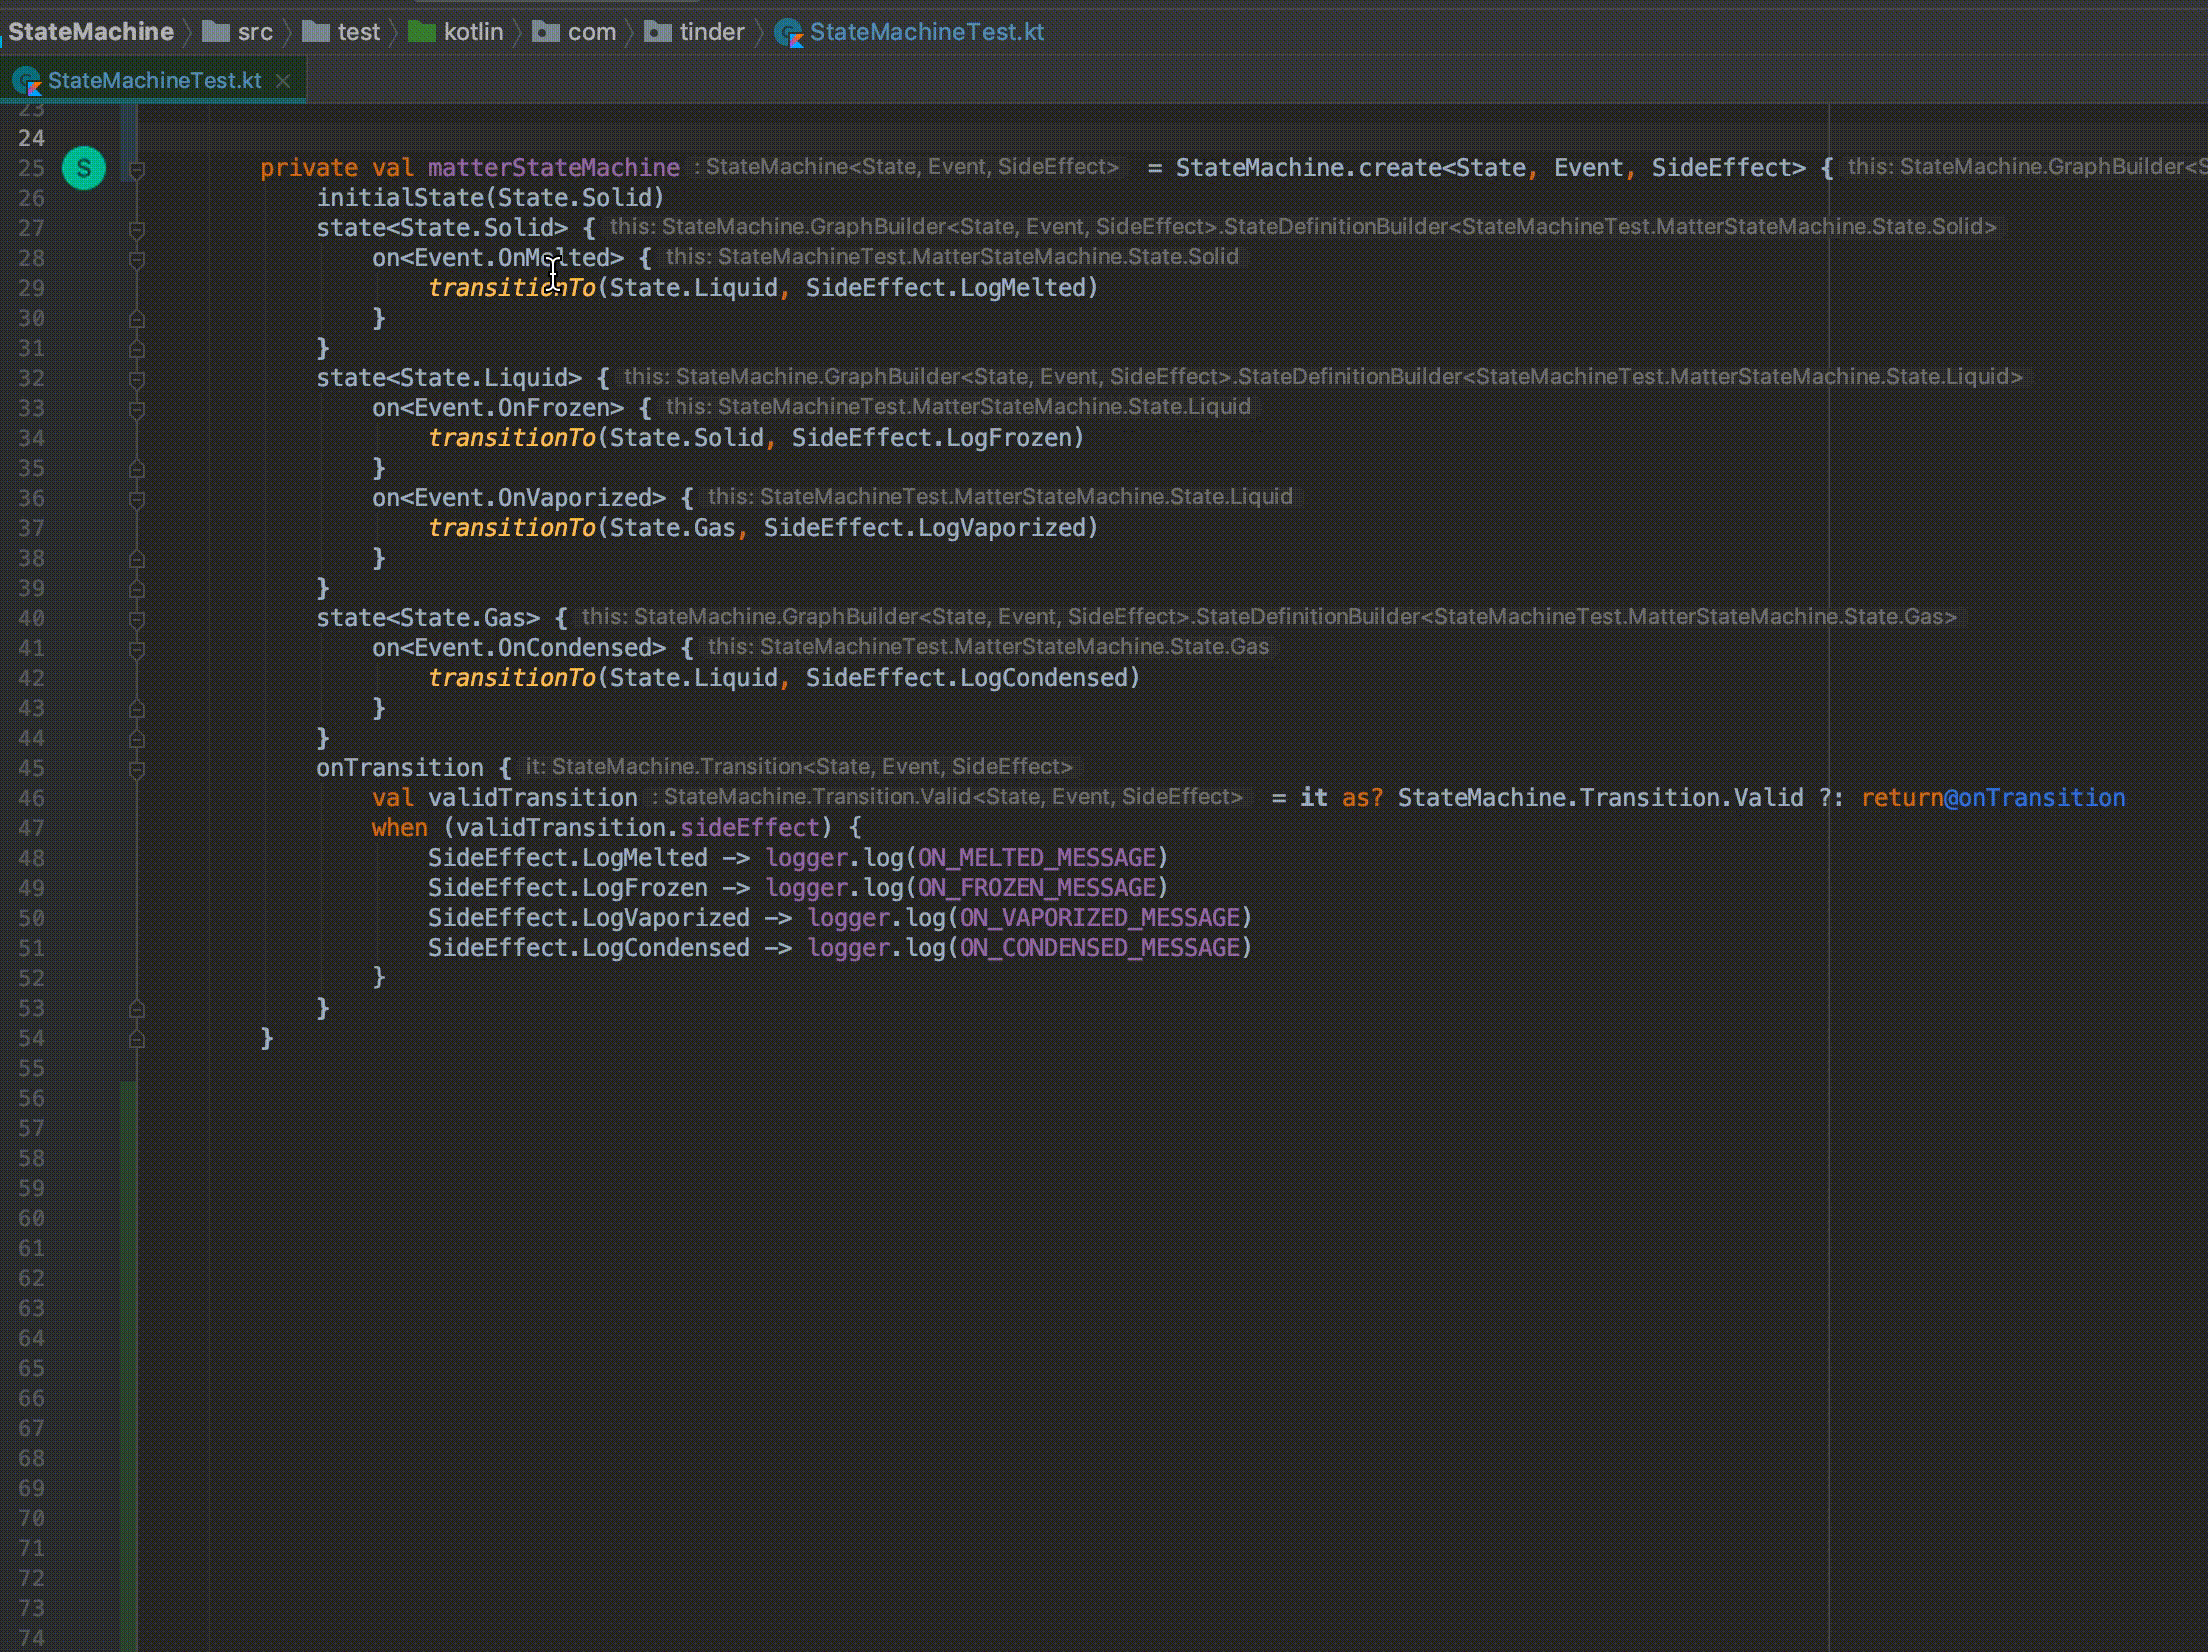
Task: Close the StateMachineTest.kt tab
Action: coord(283,81)
